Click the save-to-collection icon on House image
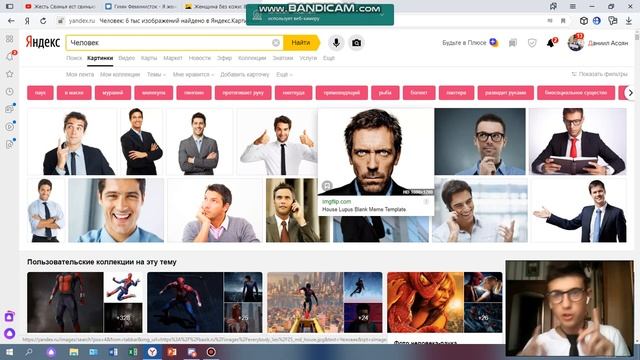The image size is (640, 360). pyautogui.click(x=327, y=186)
